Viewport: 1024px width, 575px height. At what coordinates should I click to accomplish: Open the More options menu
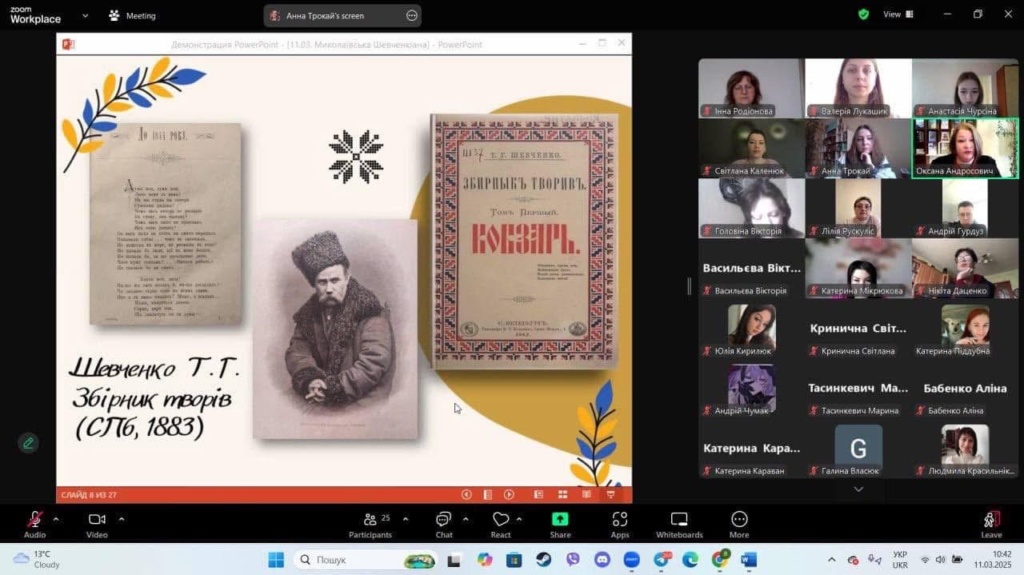[739, 524]
